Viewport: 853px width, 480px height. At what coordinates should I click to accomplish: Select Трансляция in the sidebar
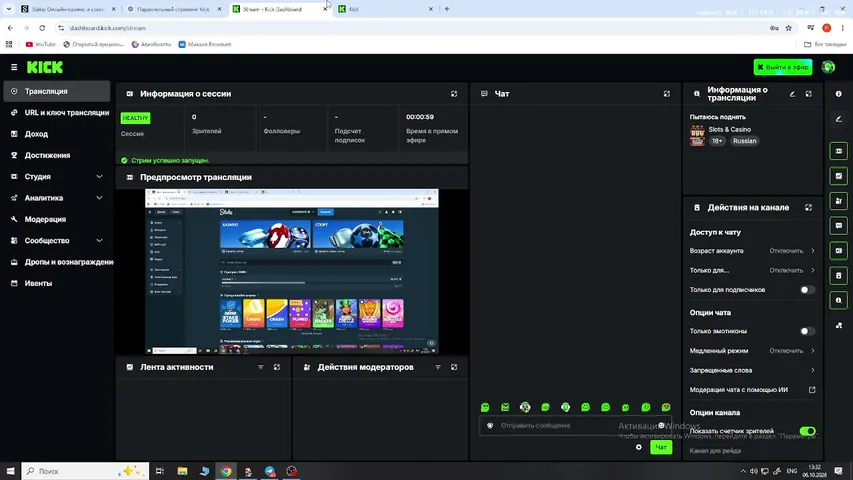click(57, 91)
